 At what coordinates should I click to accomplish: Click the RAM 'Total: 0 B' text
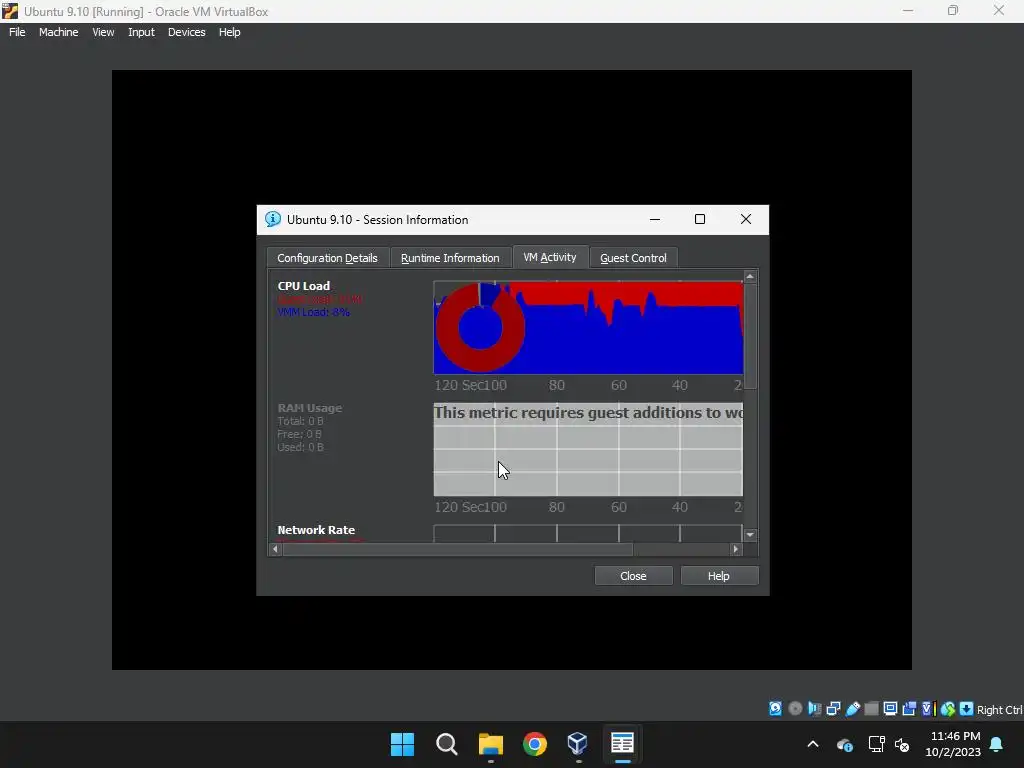pos(300,421)
